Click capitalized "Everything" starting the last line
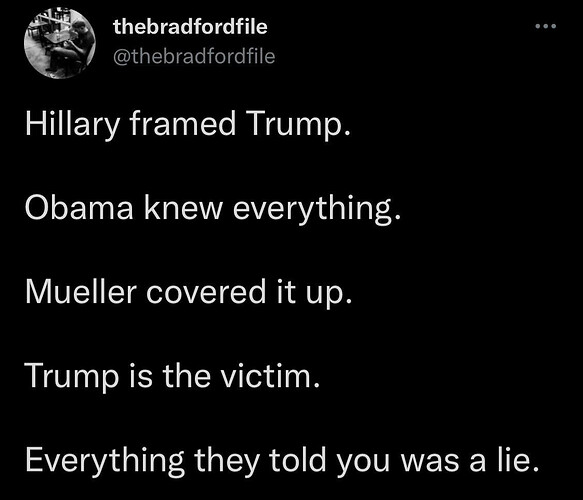Screen dimensions: 583x500 coord(105,462)
